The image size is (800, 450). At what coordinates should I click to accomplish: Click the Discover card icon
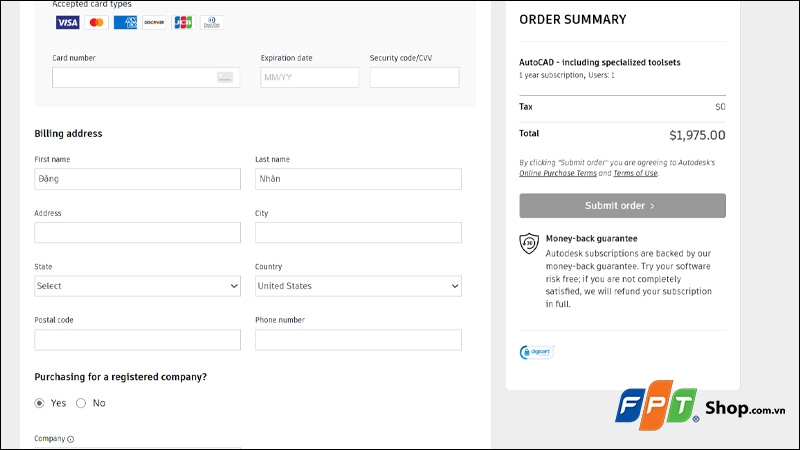(x=154, y=22)
